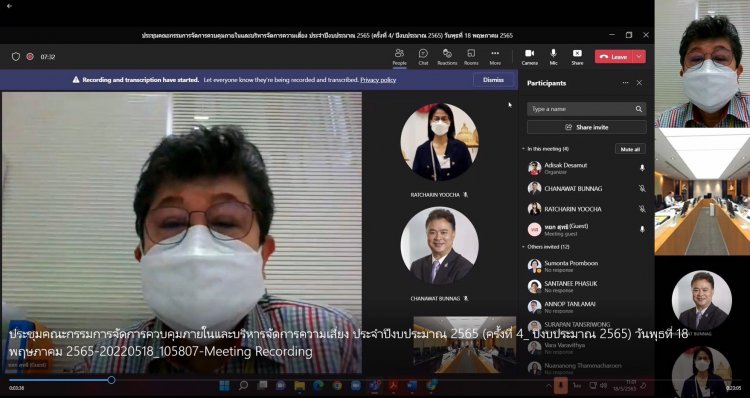Screen dimensions: 750x398
Task: Open Adobe Acrobat from the taskbar
Action: click(x=393, y=386)
